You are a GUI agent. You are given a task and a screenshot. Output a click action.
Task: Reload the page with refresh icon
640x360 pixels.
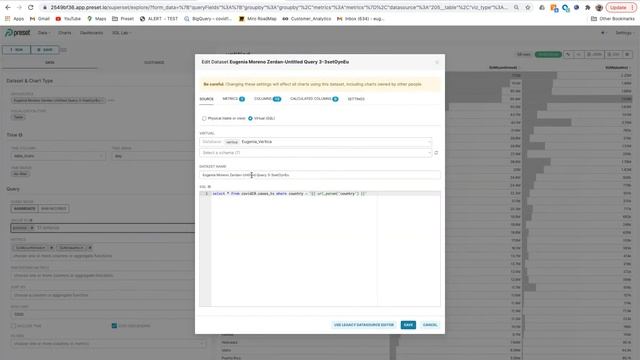(31, 7)
